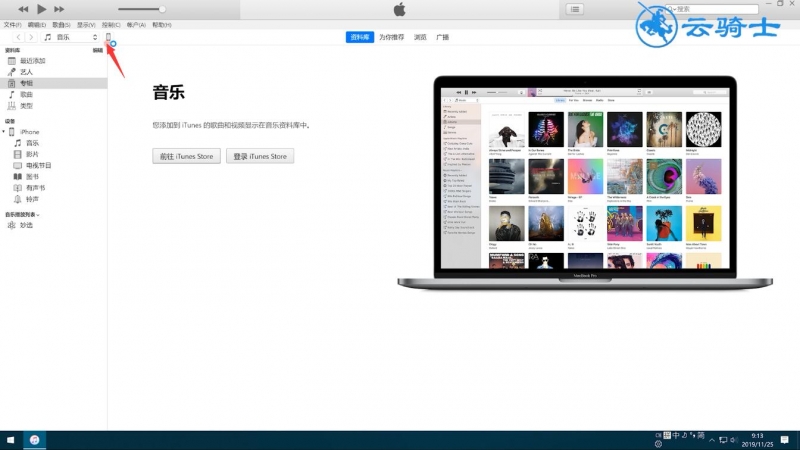Open the 显示(V) menu
The image size is (800, 450).
(86, 24)
